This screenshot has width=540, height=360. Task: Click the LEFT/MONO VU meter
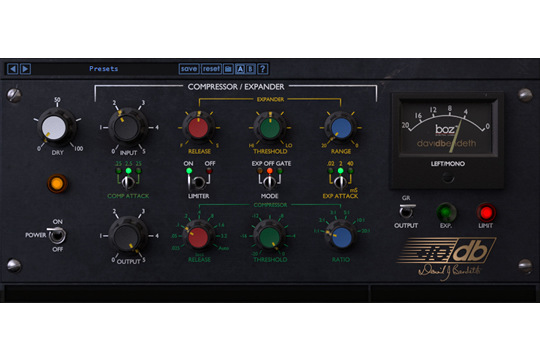pos(448,127)
